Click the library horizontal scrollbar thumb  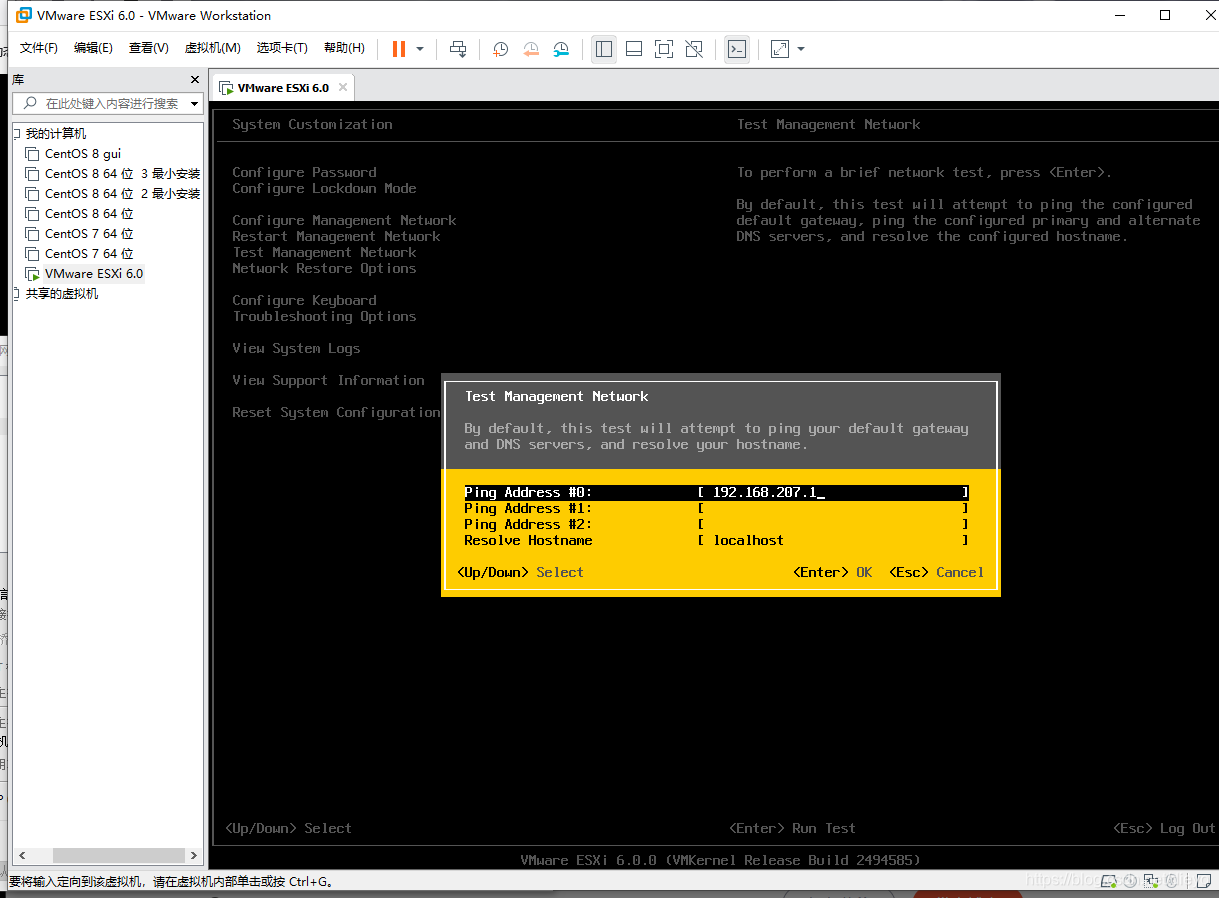tap(119, 855)
